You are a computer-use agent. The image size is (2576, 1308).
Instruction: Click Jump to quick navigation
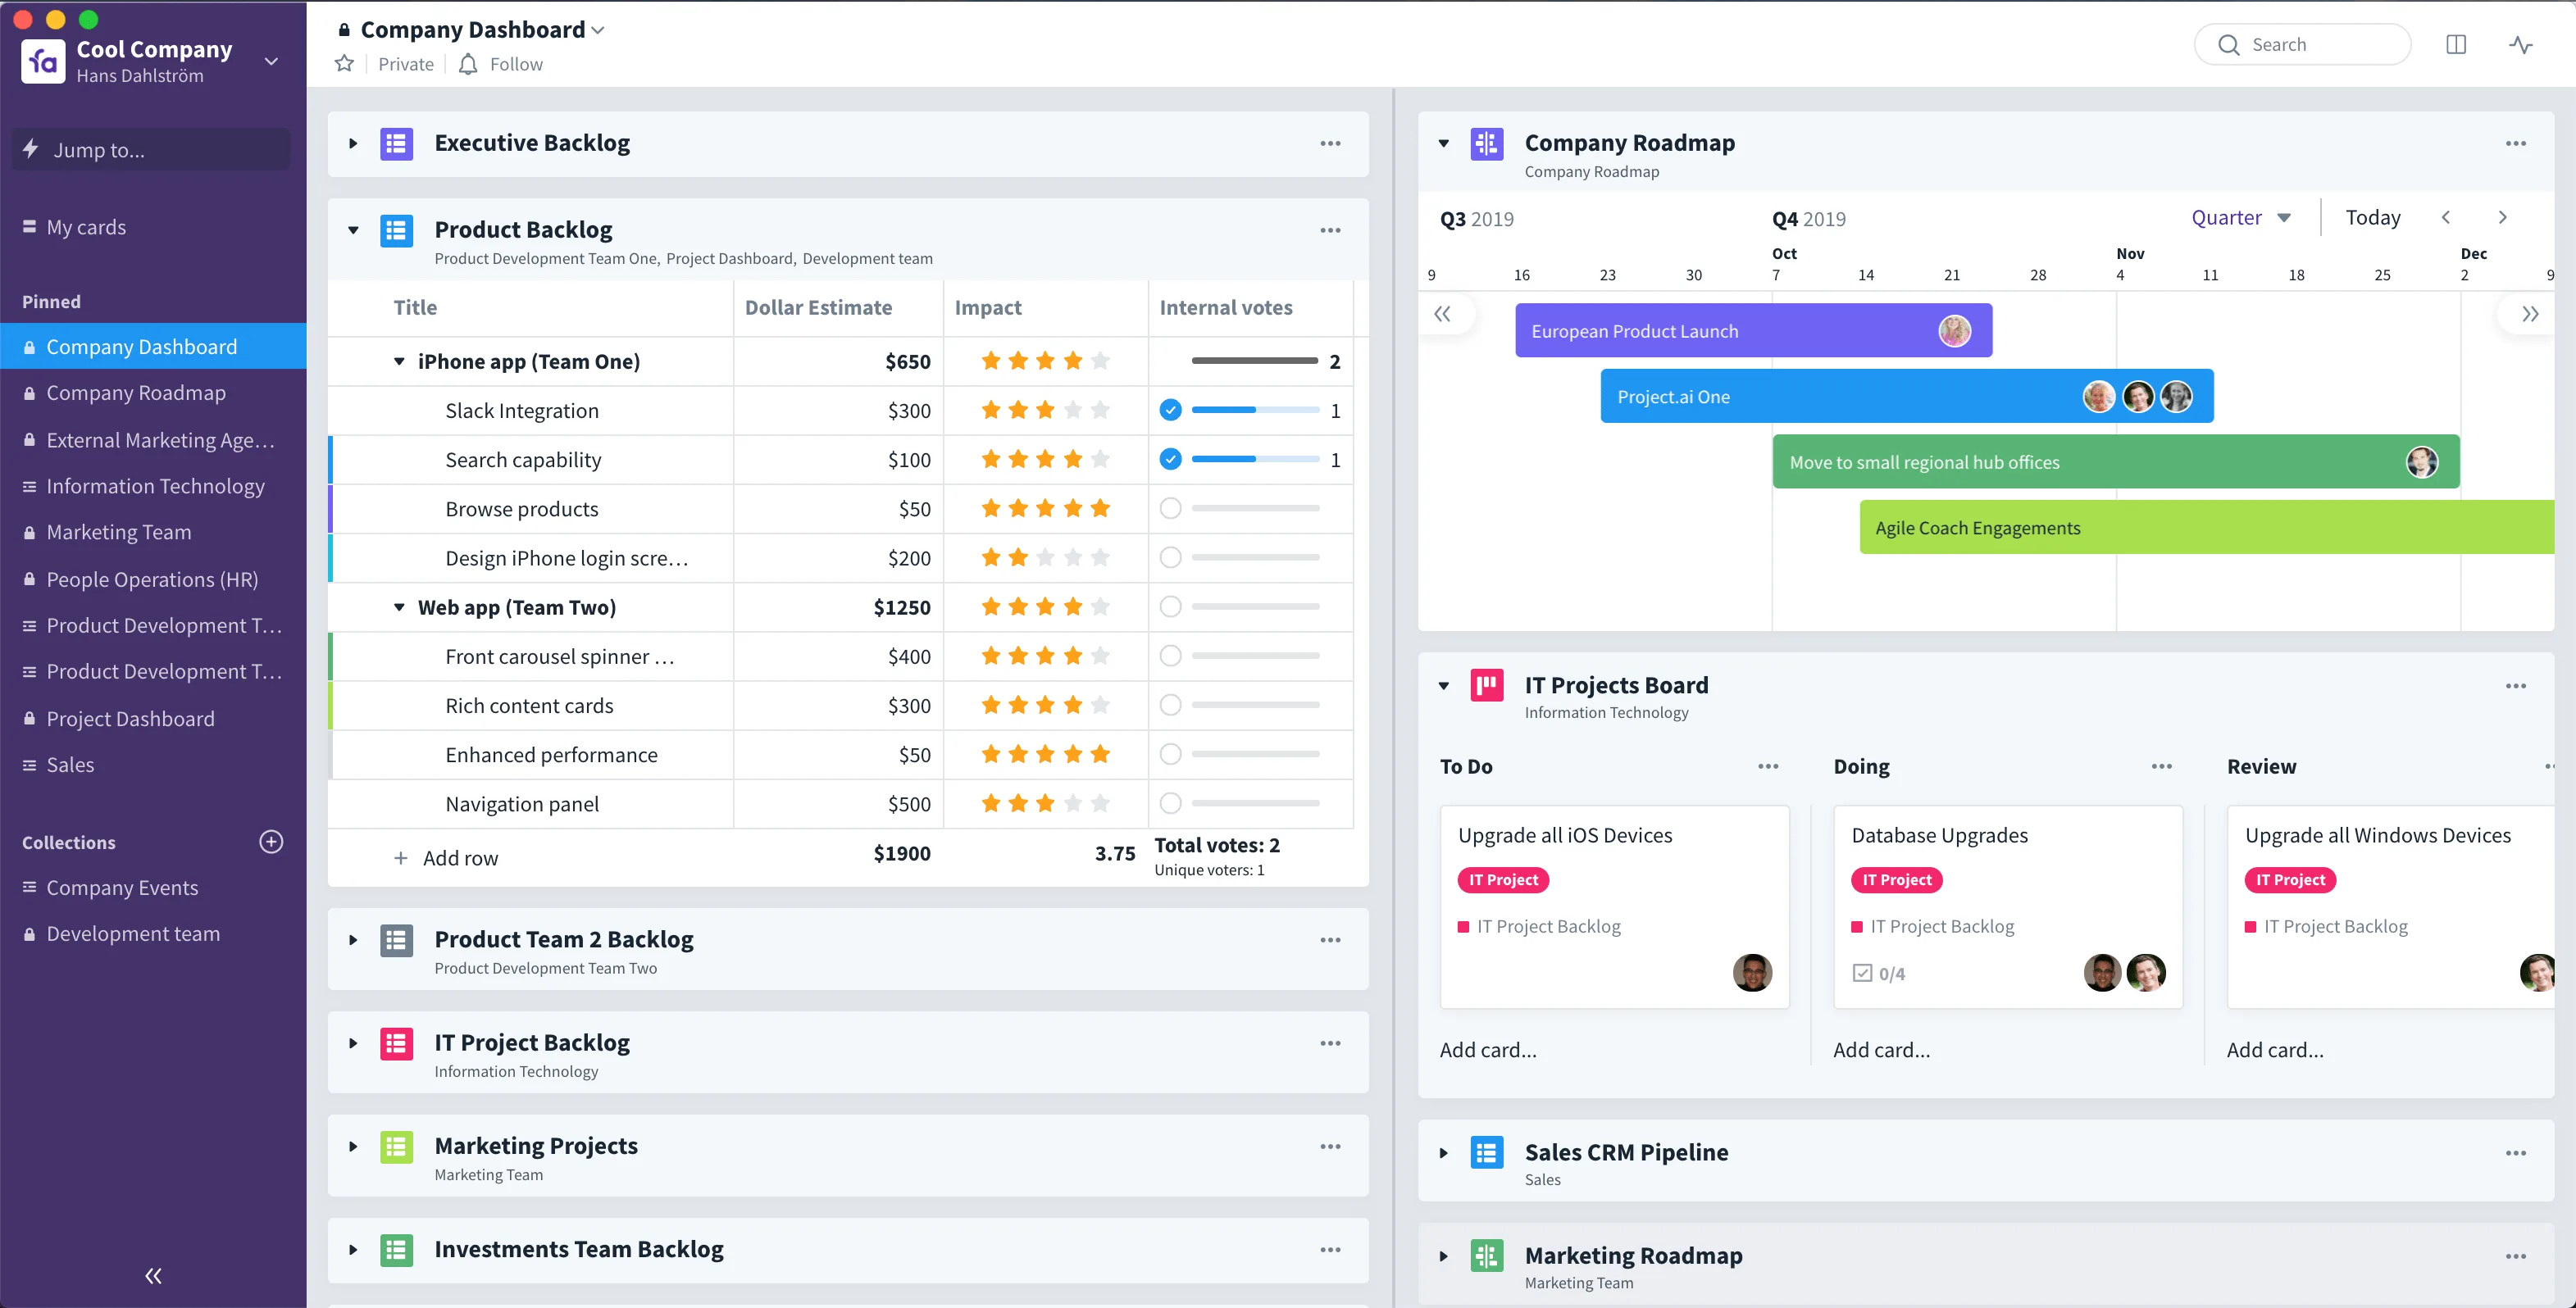coord(152,150)
